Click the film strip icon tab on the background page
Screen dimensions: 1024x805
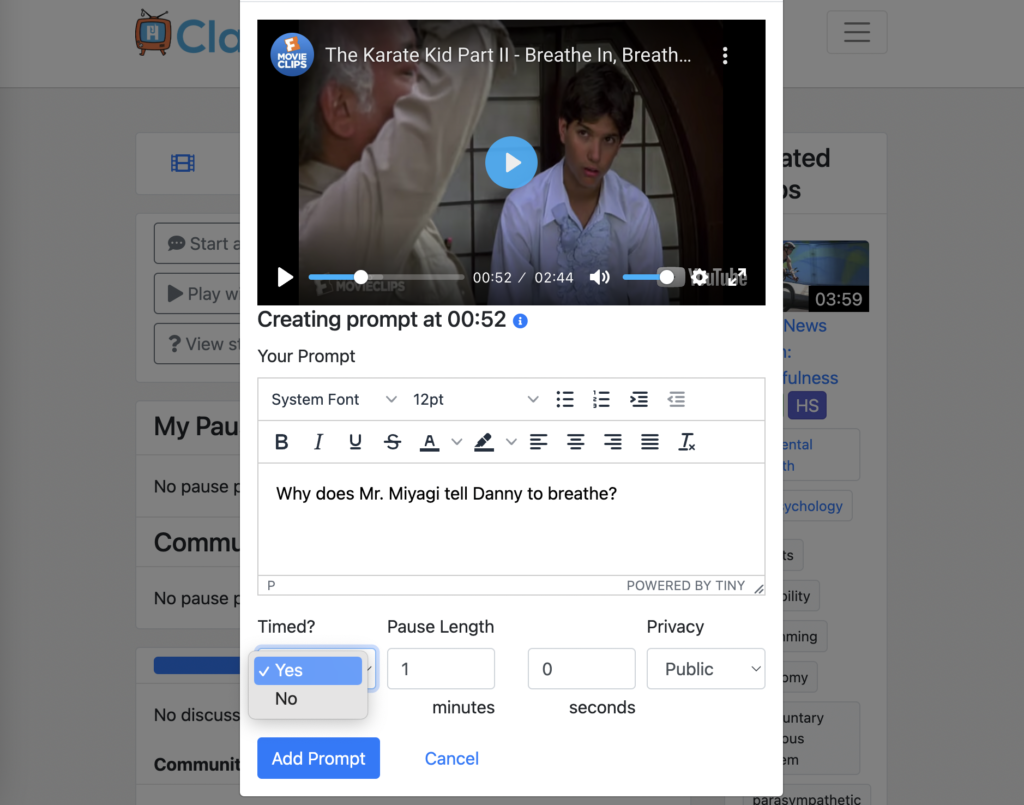pyautogui.click(x=183, y=163)
